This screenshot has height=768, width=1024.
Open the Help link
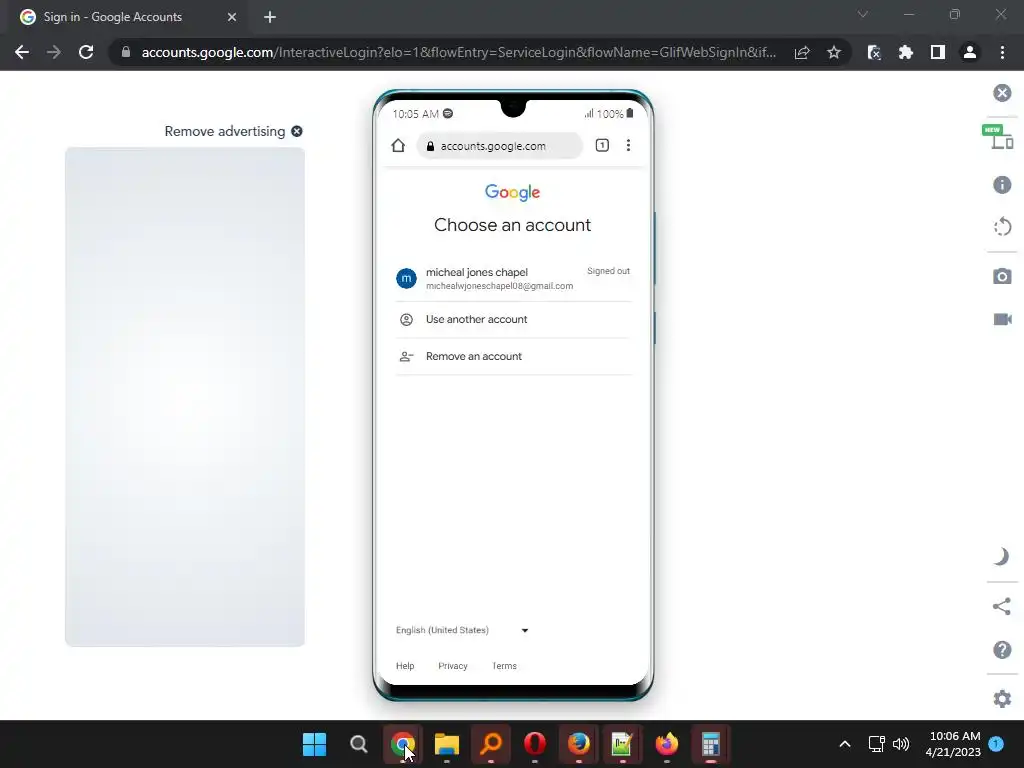point(405,666)
